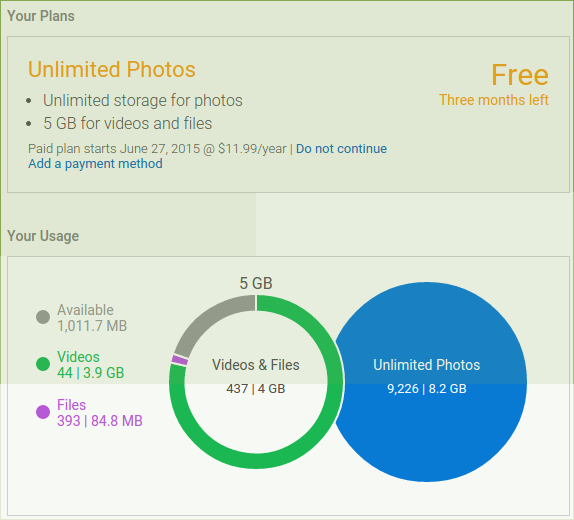The height and width of the screenshot is (520, 574).
Task: Click the Three months left text
Action: point(494,100)
